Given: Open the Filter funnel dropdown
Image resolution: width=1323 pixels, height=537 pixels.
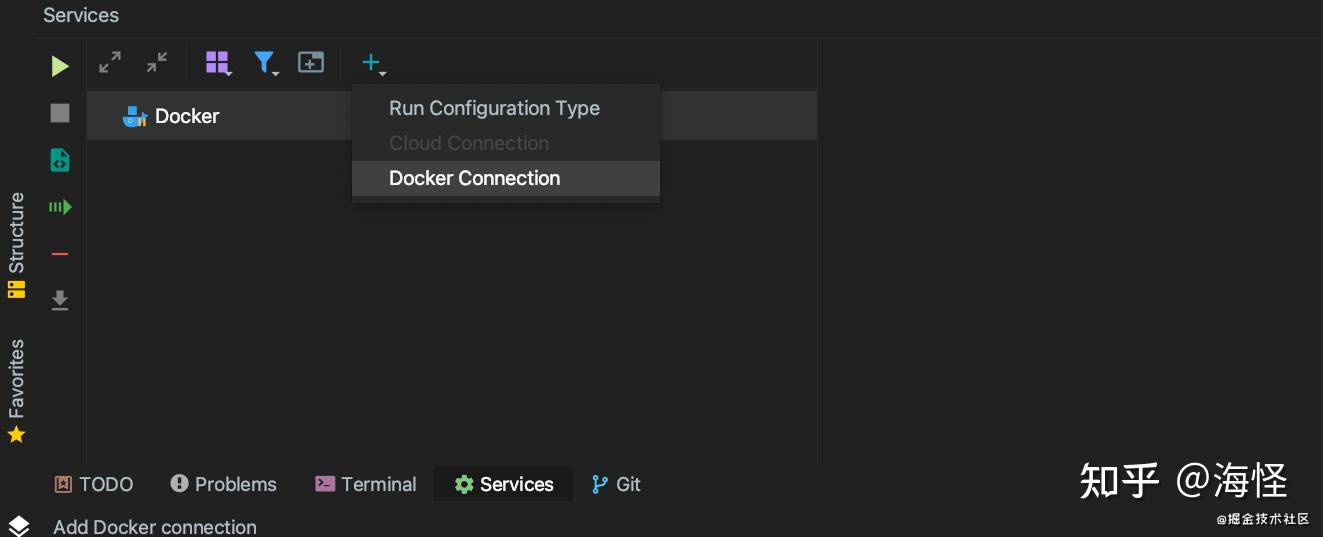Looking at the screenshot, I should 265,63.
